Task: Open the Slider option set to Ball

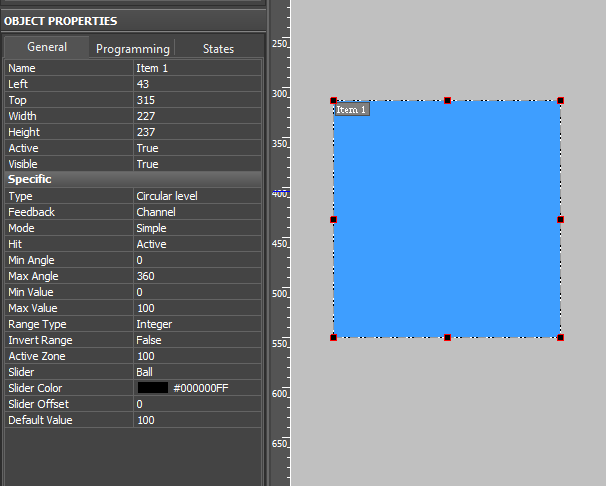Action: (x=196, y=372)
